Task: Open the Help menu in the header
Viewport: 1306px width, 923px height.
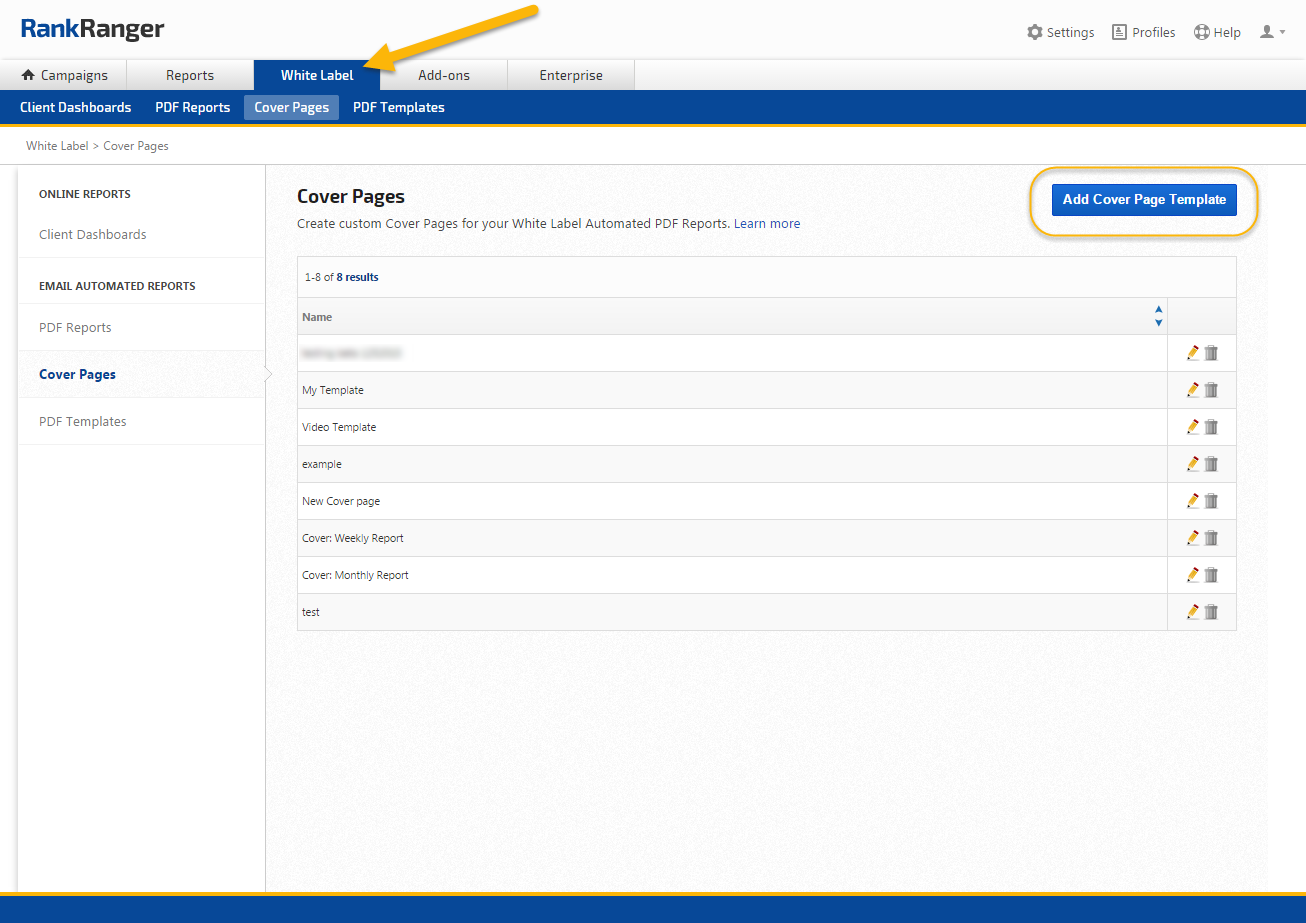Action: 1217,32
